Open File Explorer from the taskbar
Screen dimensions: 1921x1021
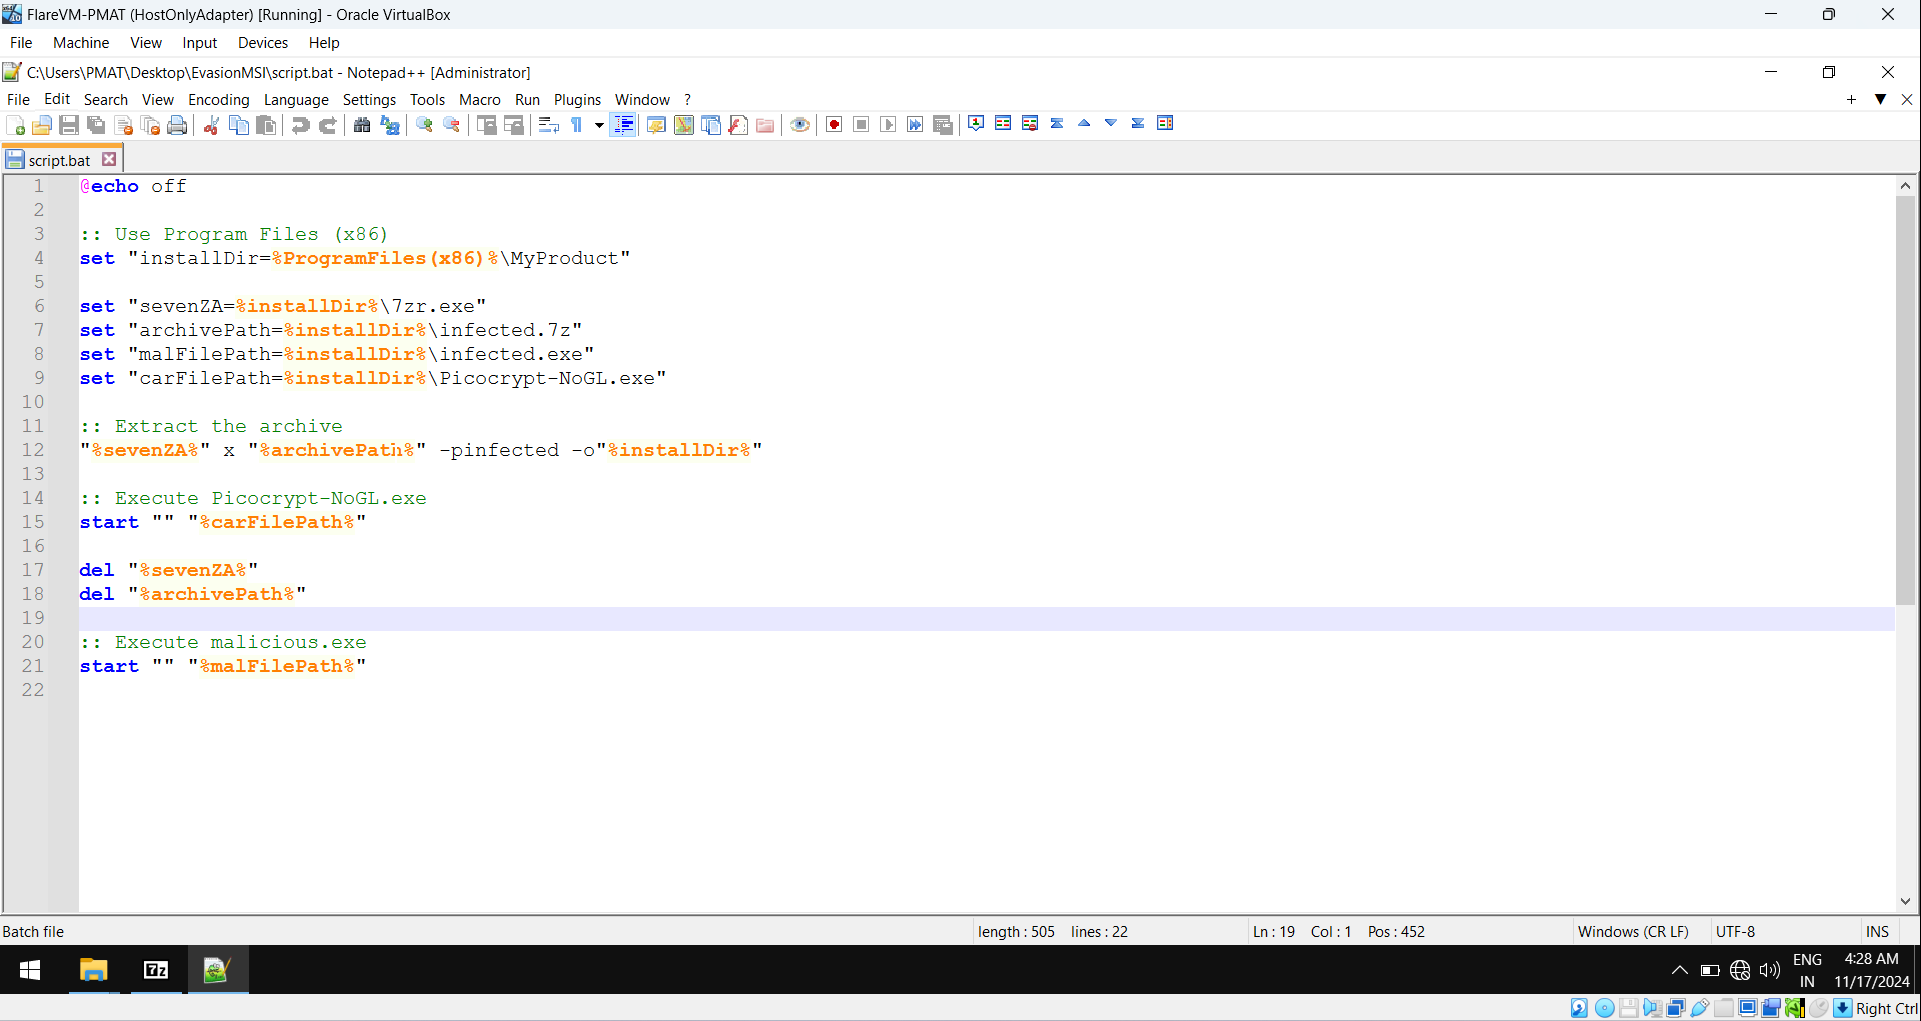coord(94,970)
